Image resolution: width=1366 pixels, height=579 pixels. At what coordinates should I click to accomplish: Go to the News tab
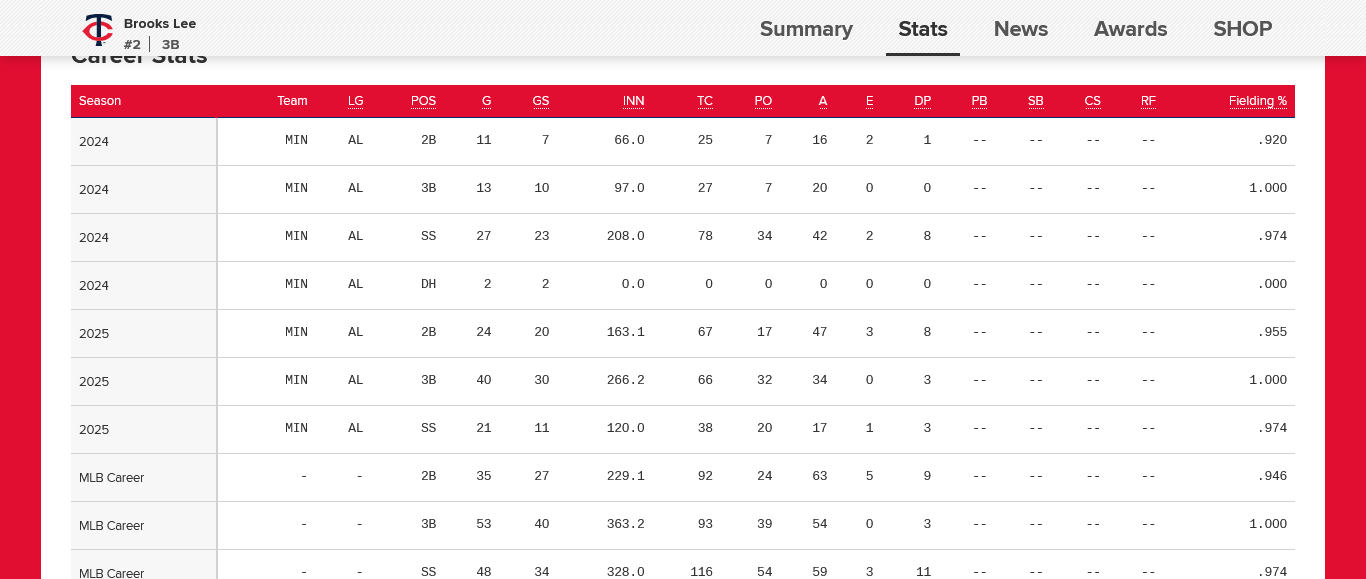pos(1020,29)
